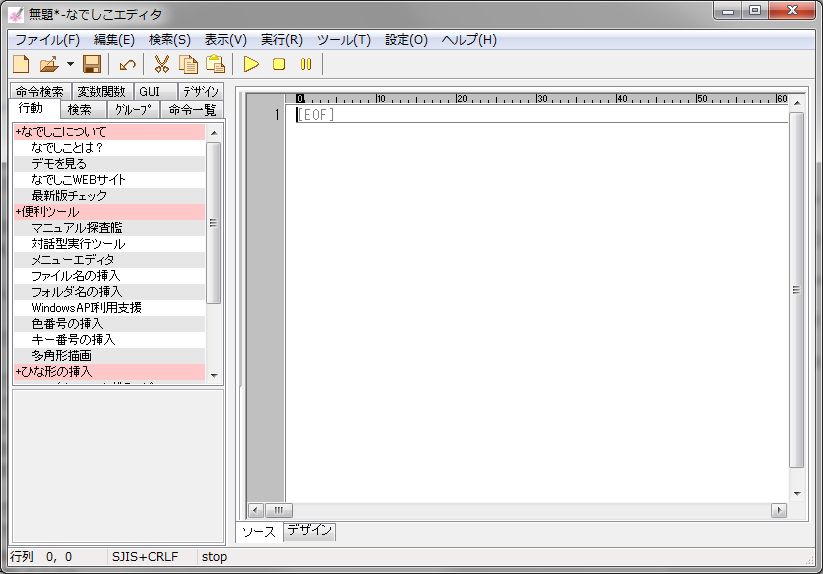Image resolution: width=823 pixels, height=574 pixels.
Task: Select the グループ tab
Action: [133, 110]
